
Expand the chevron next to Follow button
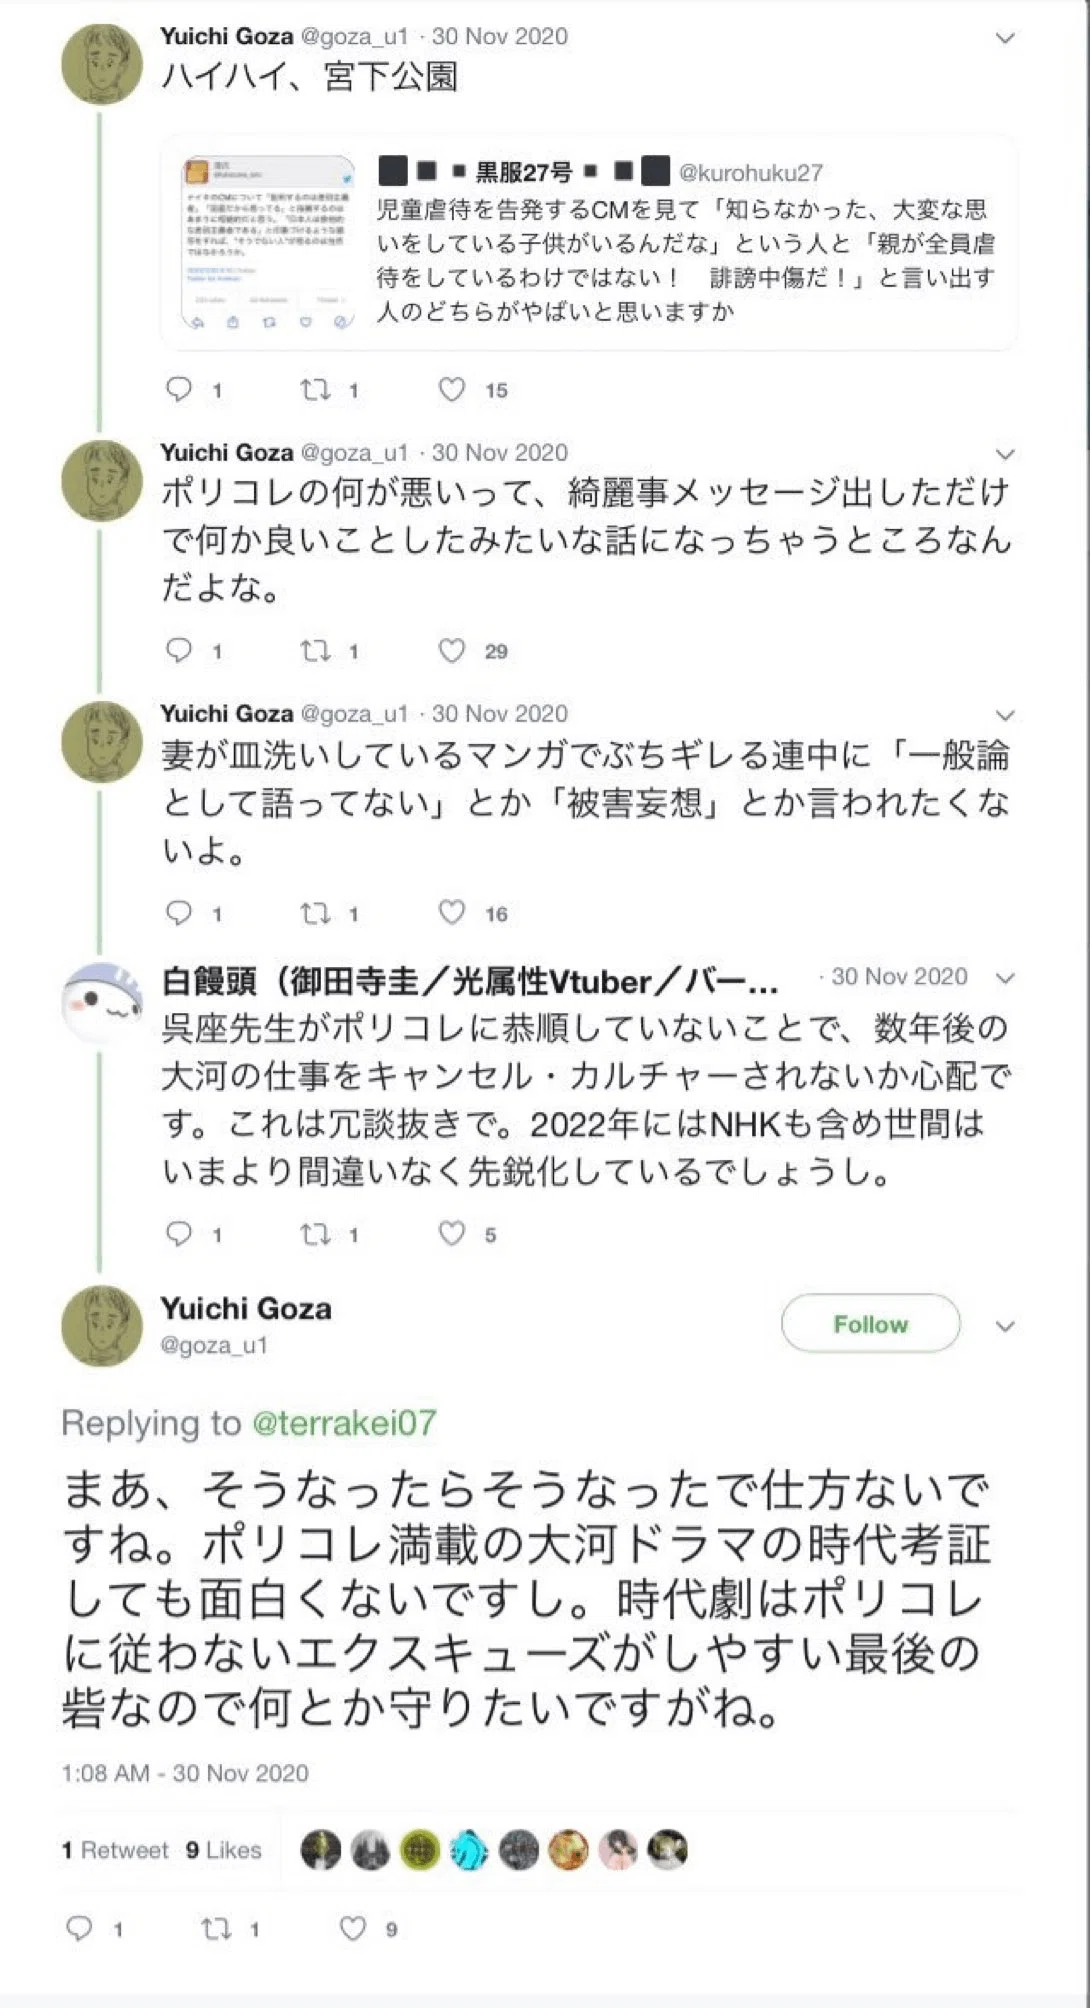pyautogui.click(x=1006, y=1326)
